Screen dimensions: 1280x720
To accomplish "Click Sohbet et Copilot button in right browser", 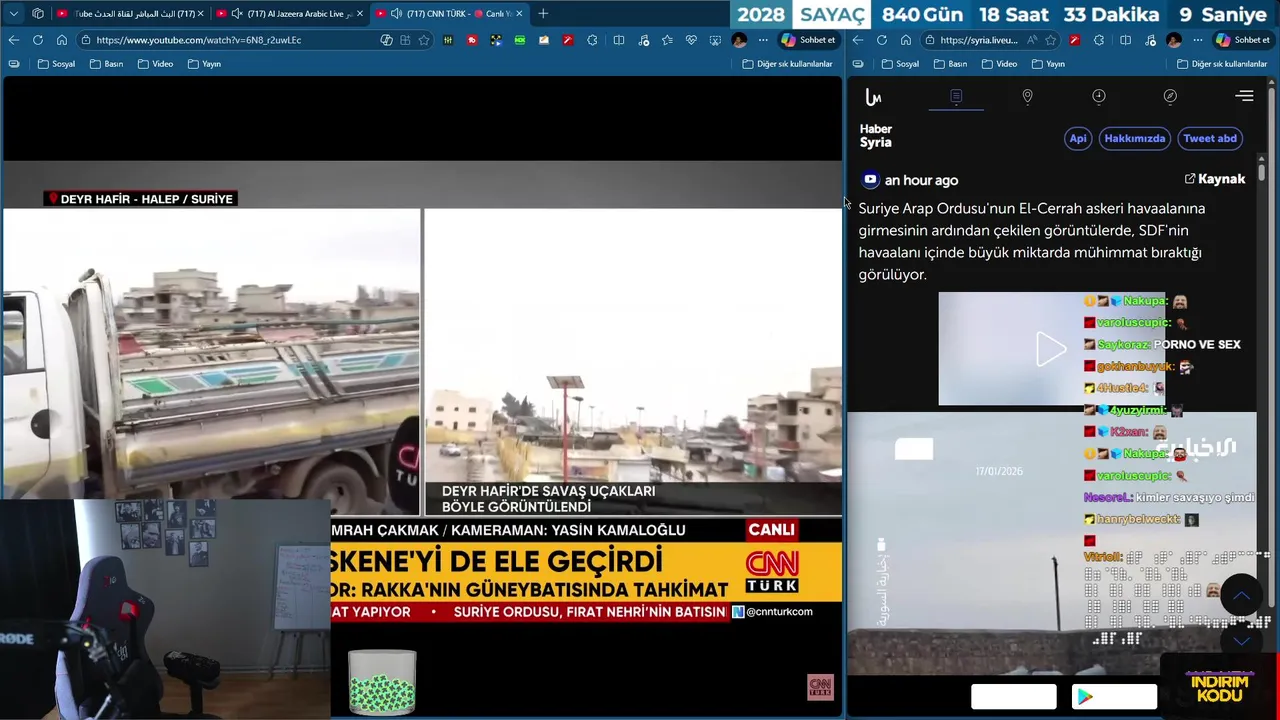I will tap(1242, 40).
